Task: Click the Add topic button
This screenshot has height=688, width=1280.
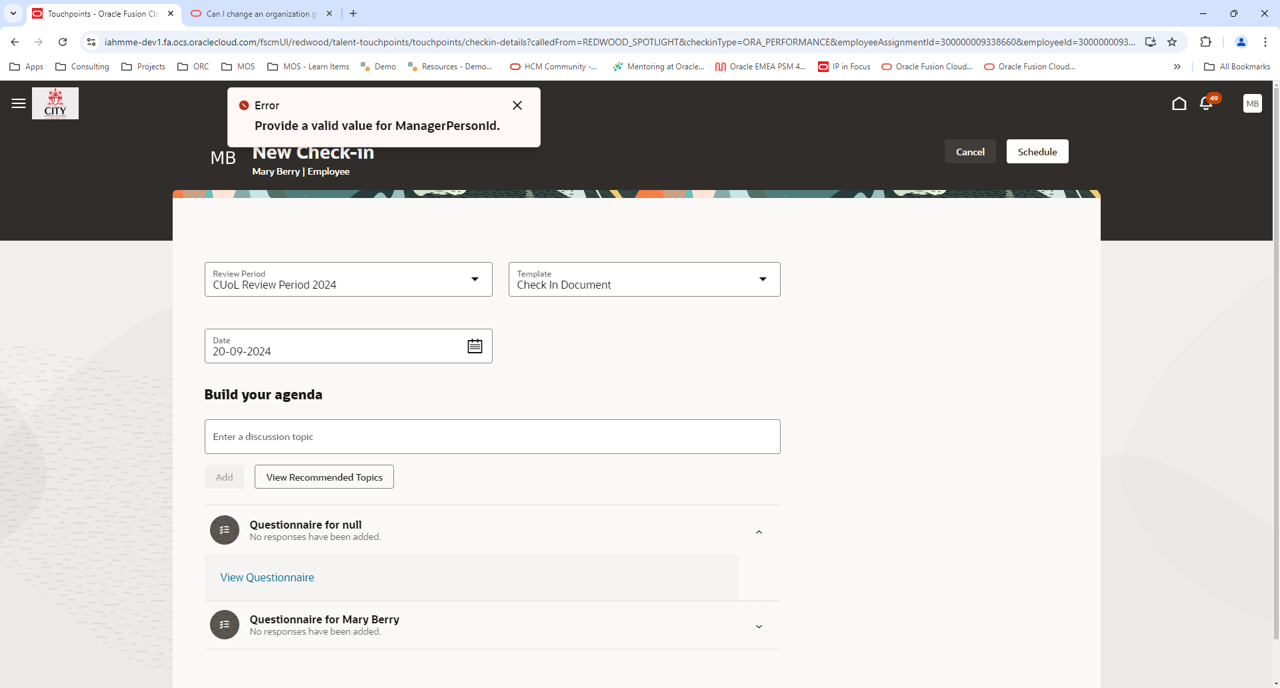Action: pos(224,477)
